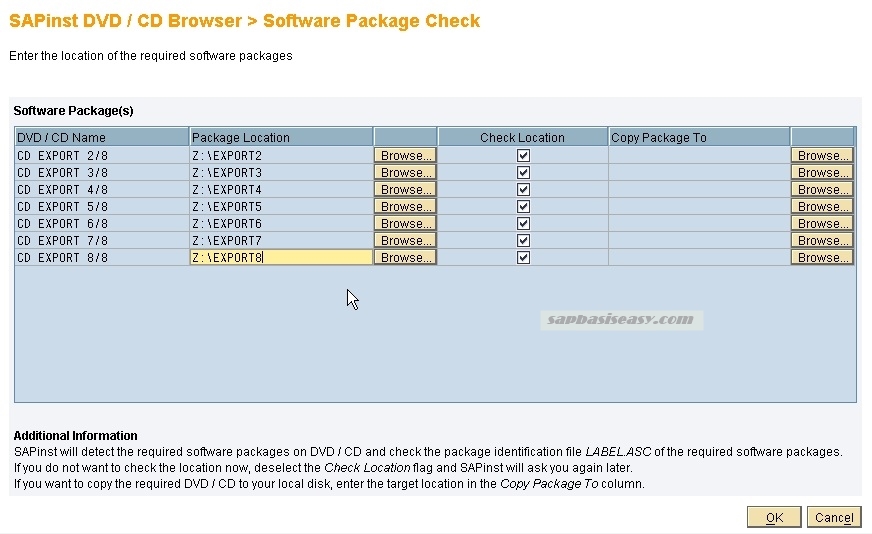872x534 pixels.
Task: Browse package location for CD EXPORT 2/8
Action: 405,155
